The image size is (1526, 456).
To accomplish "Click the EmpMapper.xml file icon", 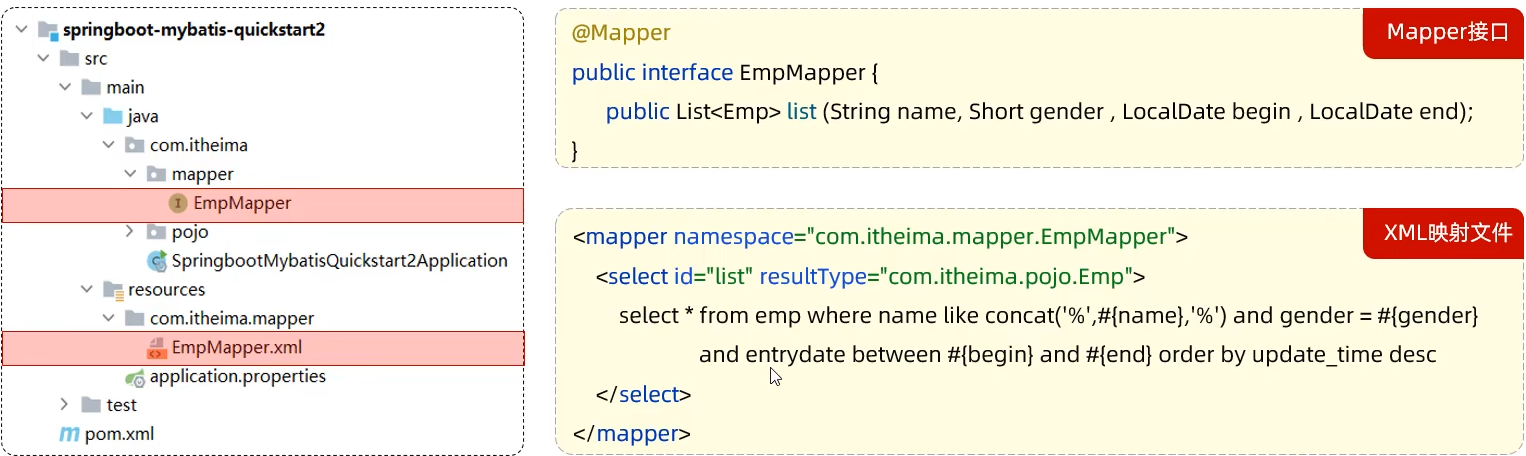I will pos(156,348).
